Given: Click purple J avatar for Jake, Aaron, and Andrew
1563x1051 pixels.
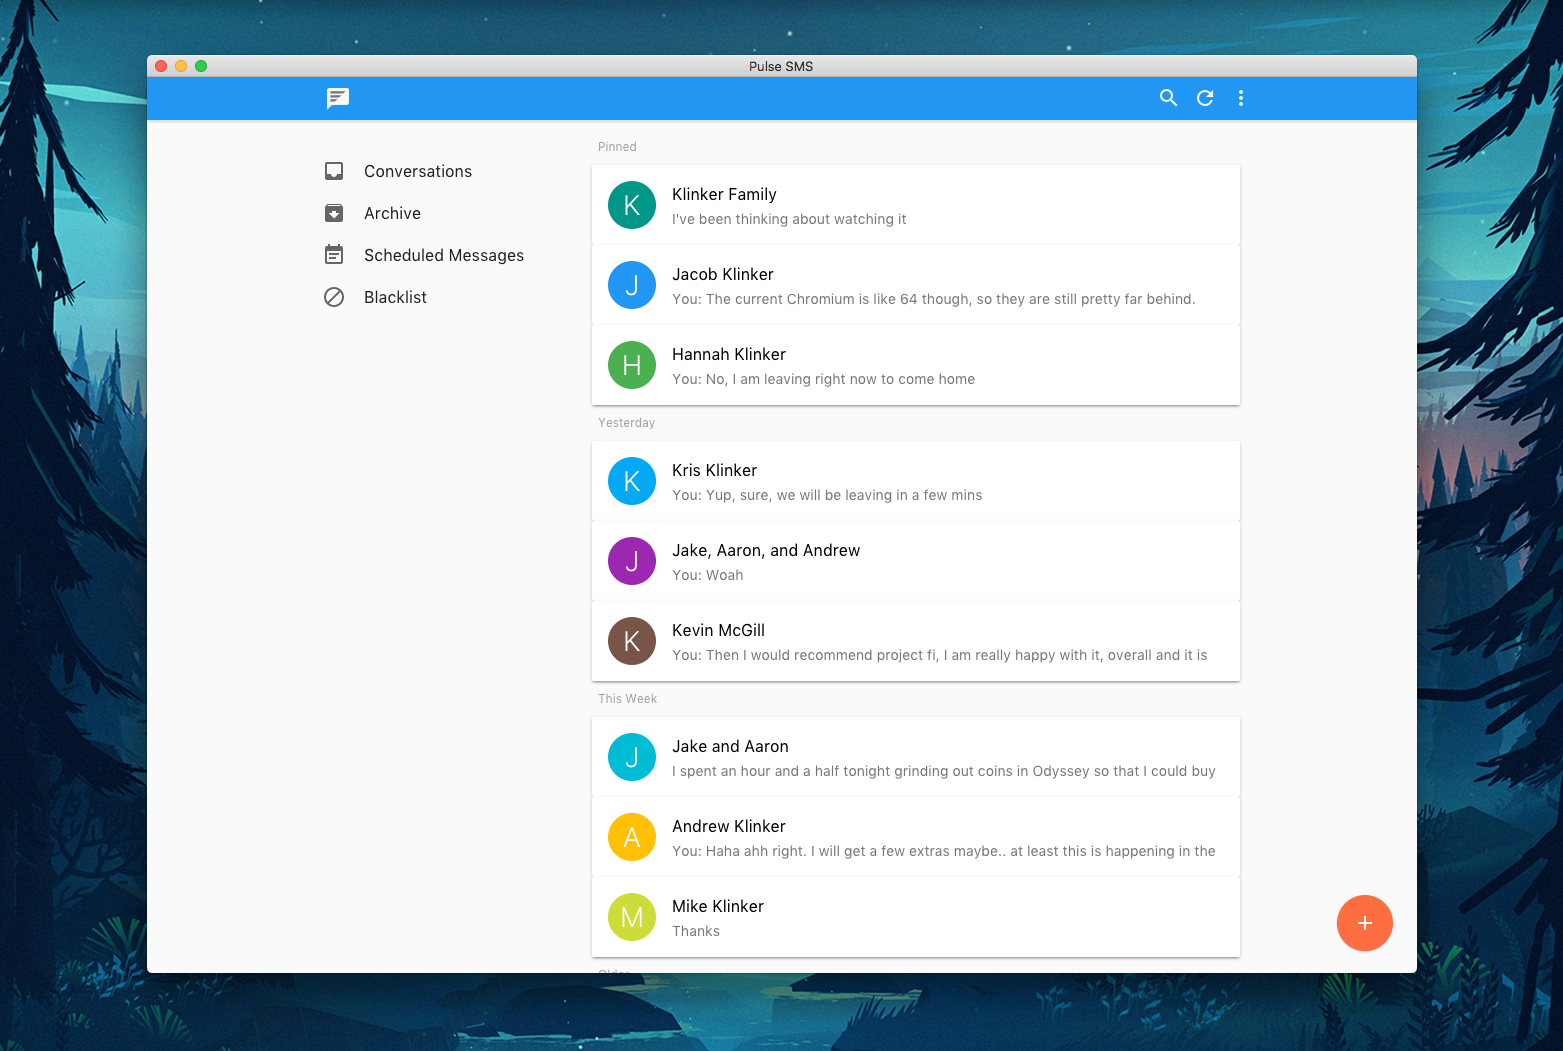Looking at the screenshot, I should point(632,561).
